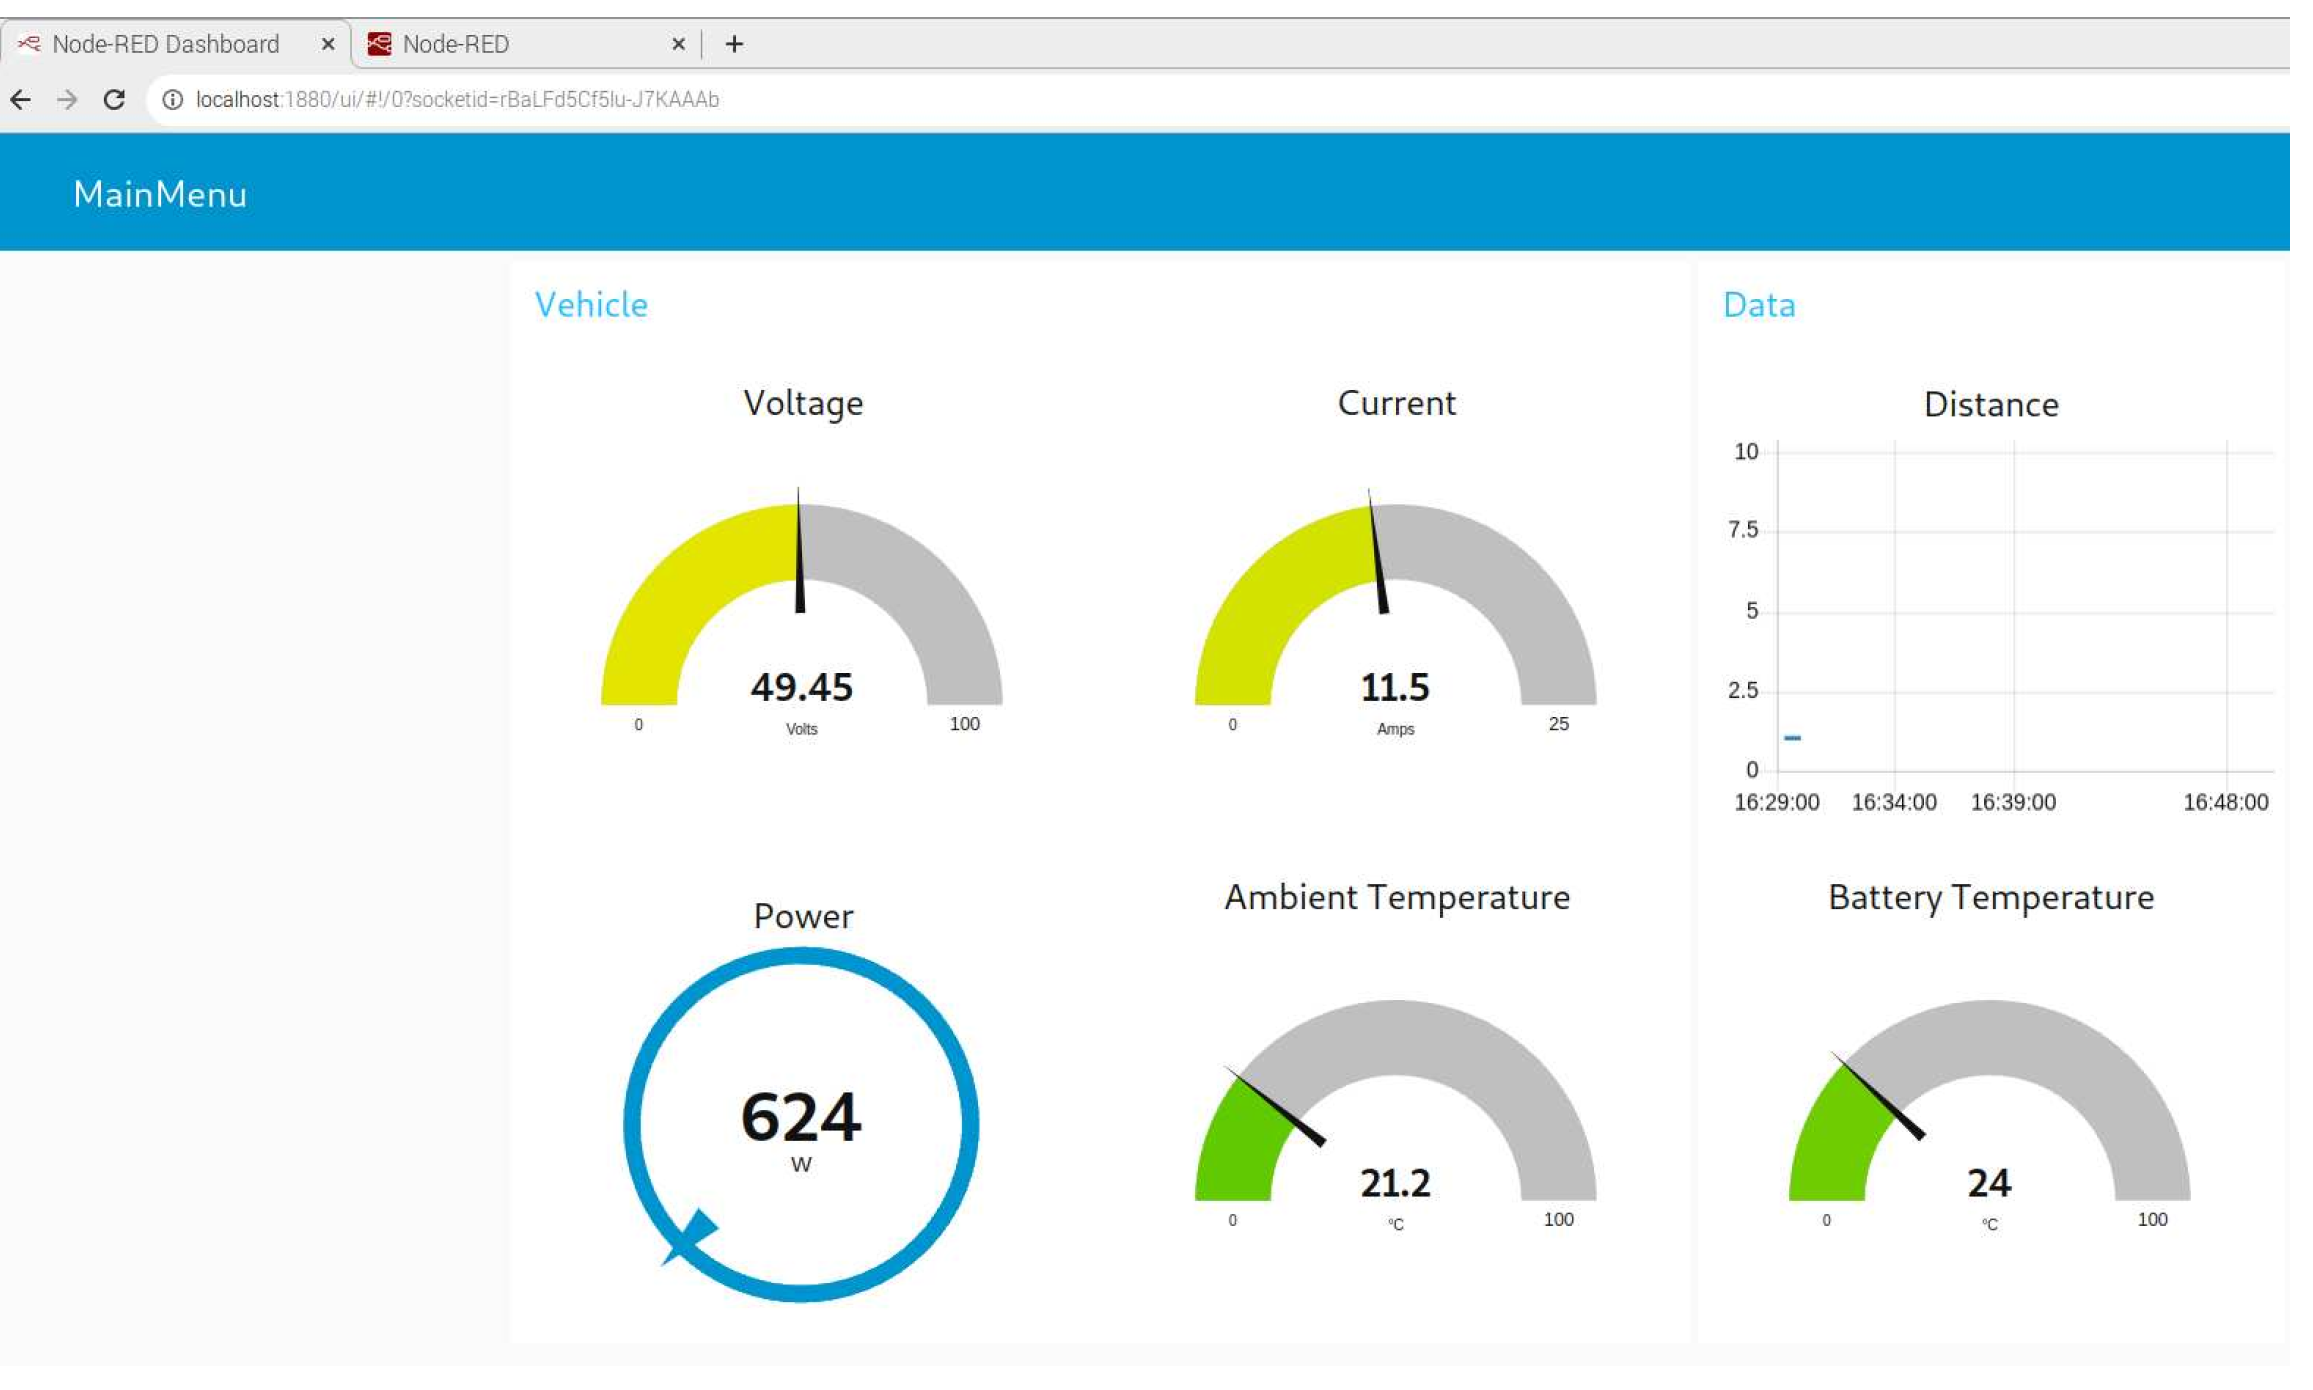The image size is (2313, 1390).
Task: Click the site info icon
Action: [172, 100]
